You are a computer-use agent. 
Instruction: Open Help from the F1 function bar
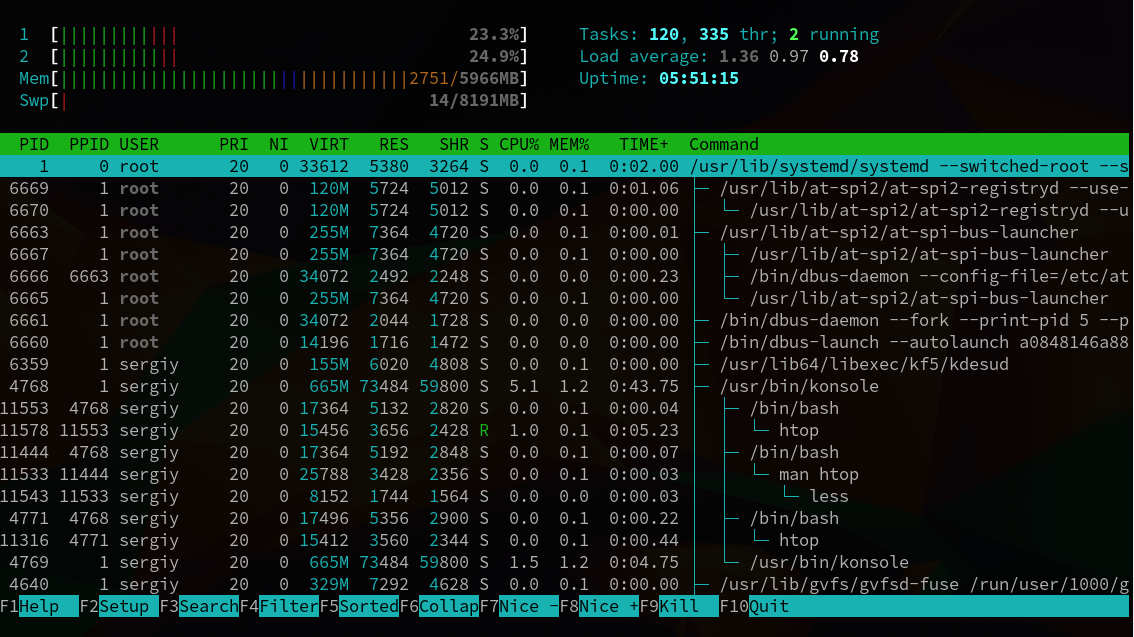point(39,606)
